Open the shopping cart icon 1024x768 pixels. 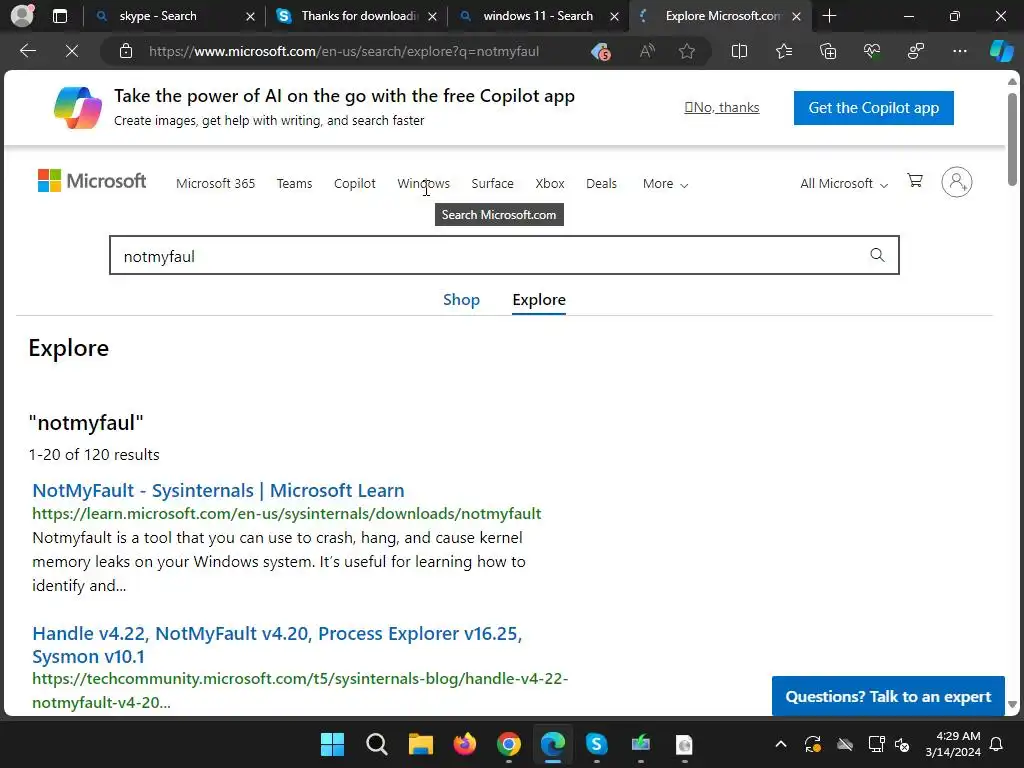point(915,181)
